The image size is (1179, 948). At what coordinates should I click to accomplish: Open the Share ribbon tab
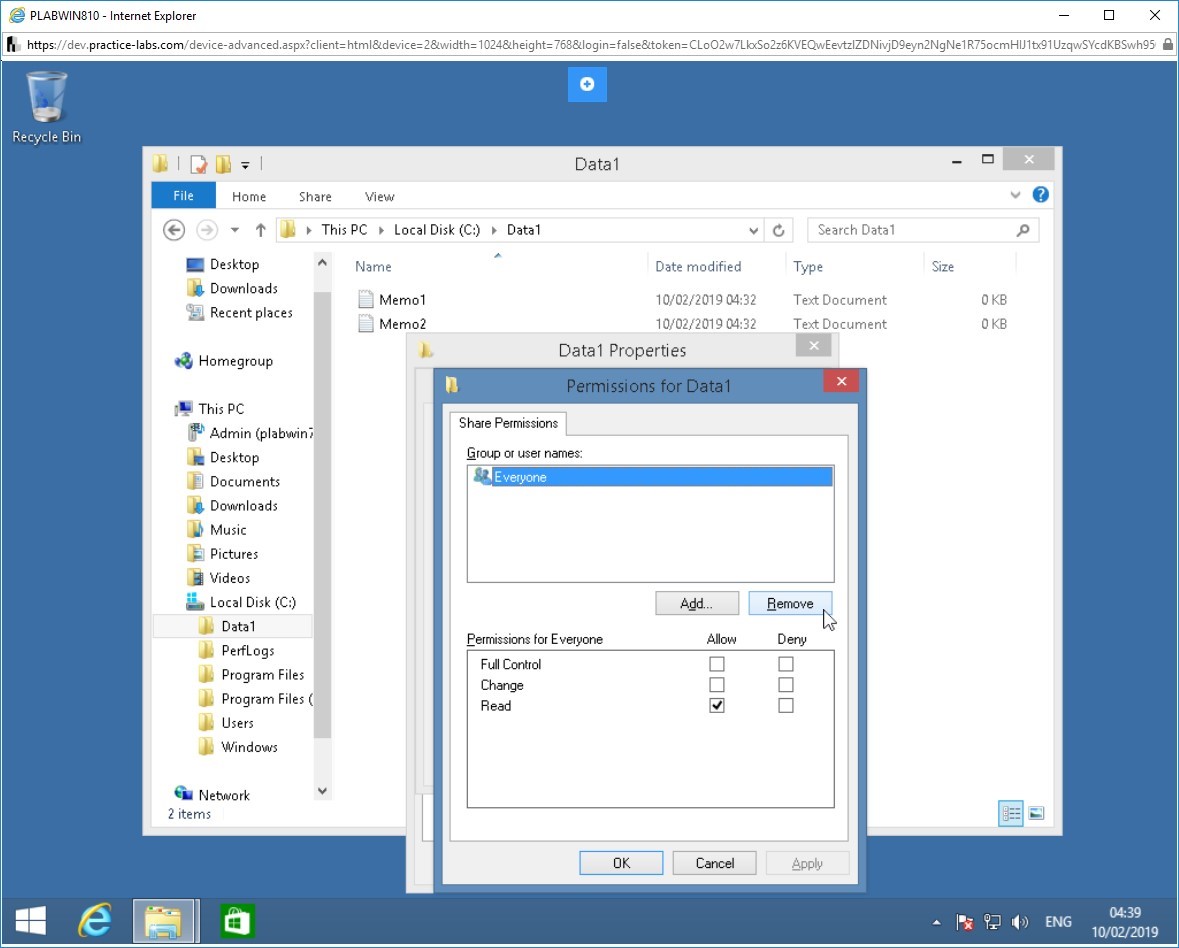point(315,196)
